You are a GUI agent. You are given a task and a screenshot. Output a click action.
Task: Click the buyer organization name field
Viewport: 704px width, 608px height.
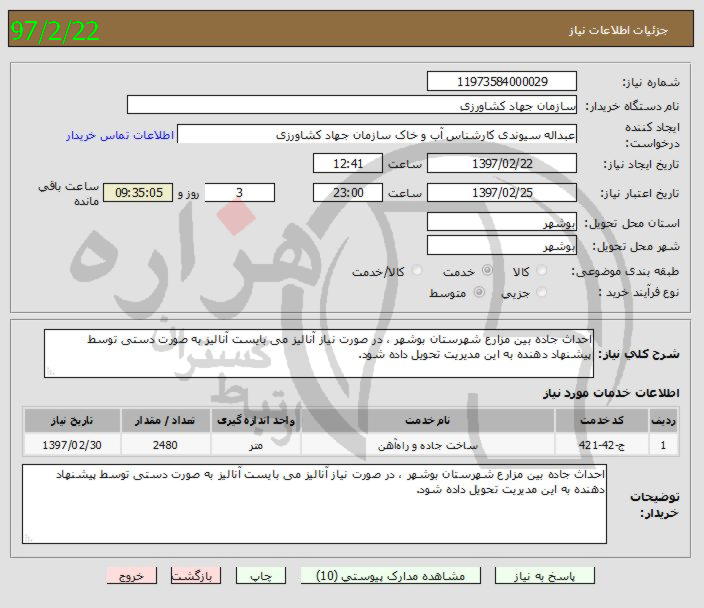coord(352,105)
